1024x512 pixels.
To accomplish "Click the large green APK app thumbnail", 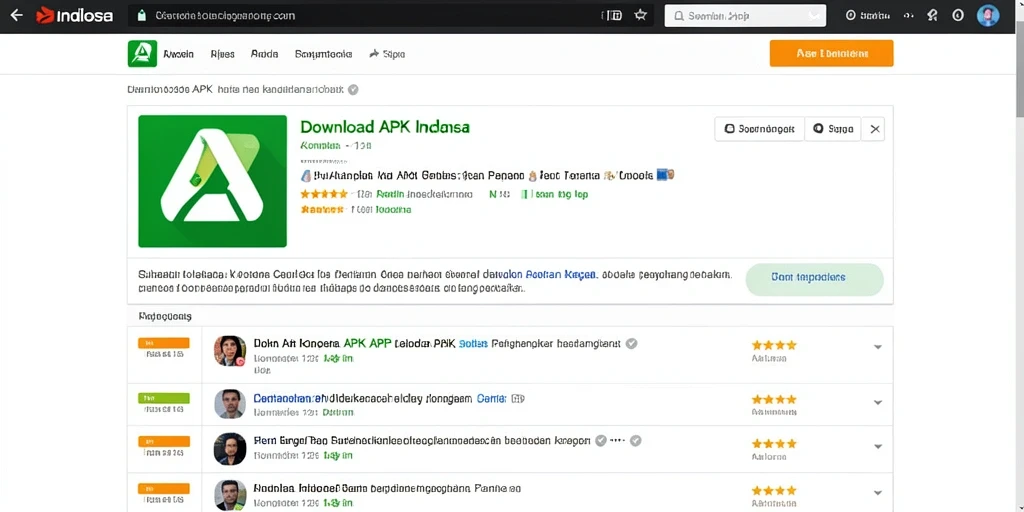I will coord(212,181).
